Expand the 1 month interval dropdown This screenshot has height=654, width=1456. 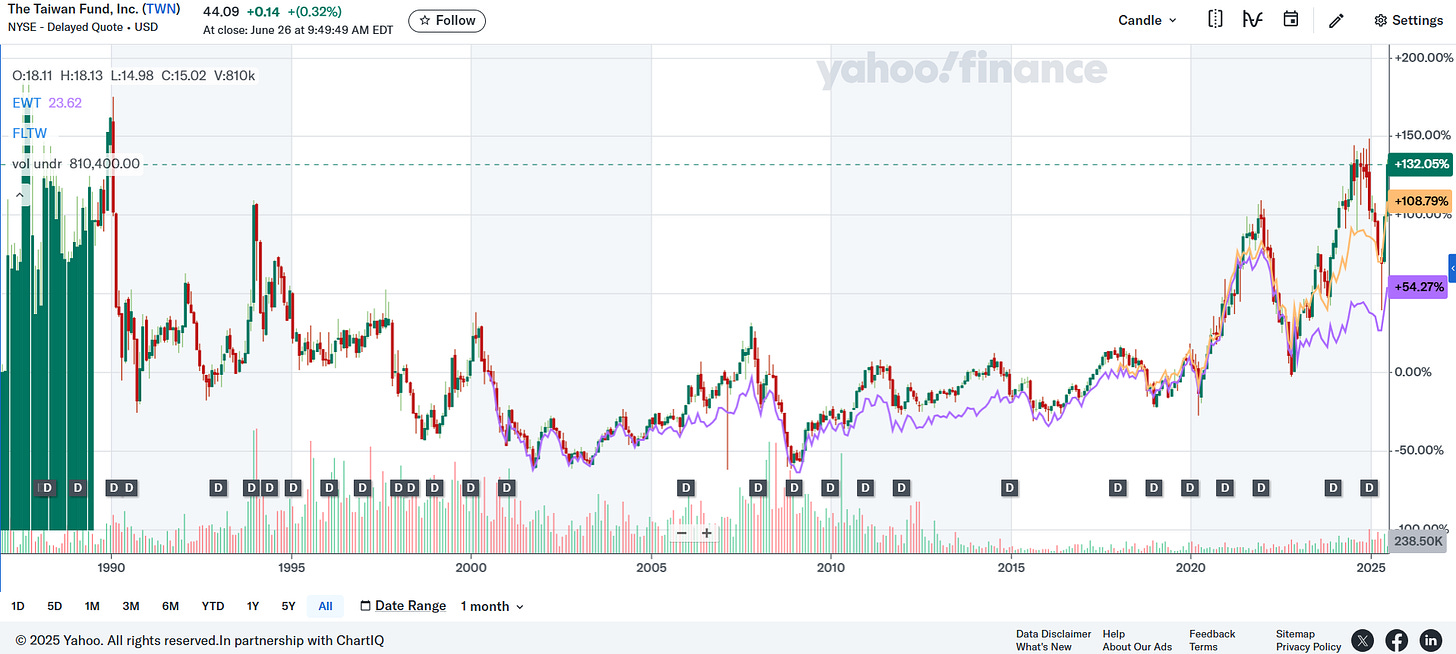coord(492,607)
